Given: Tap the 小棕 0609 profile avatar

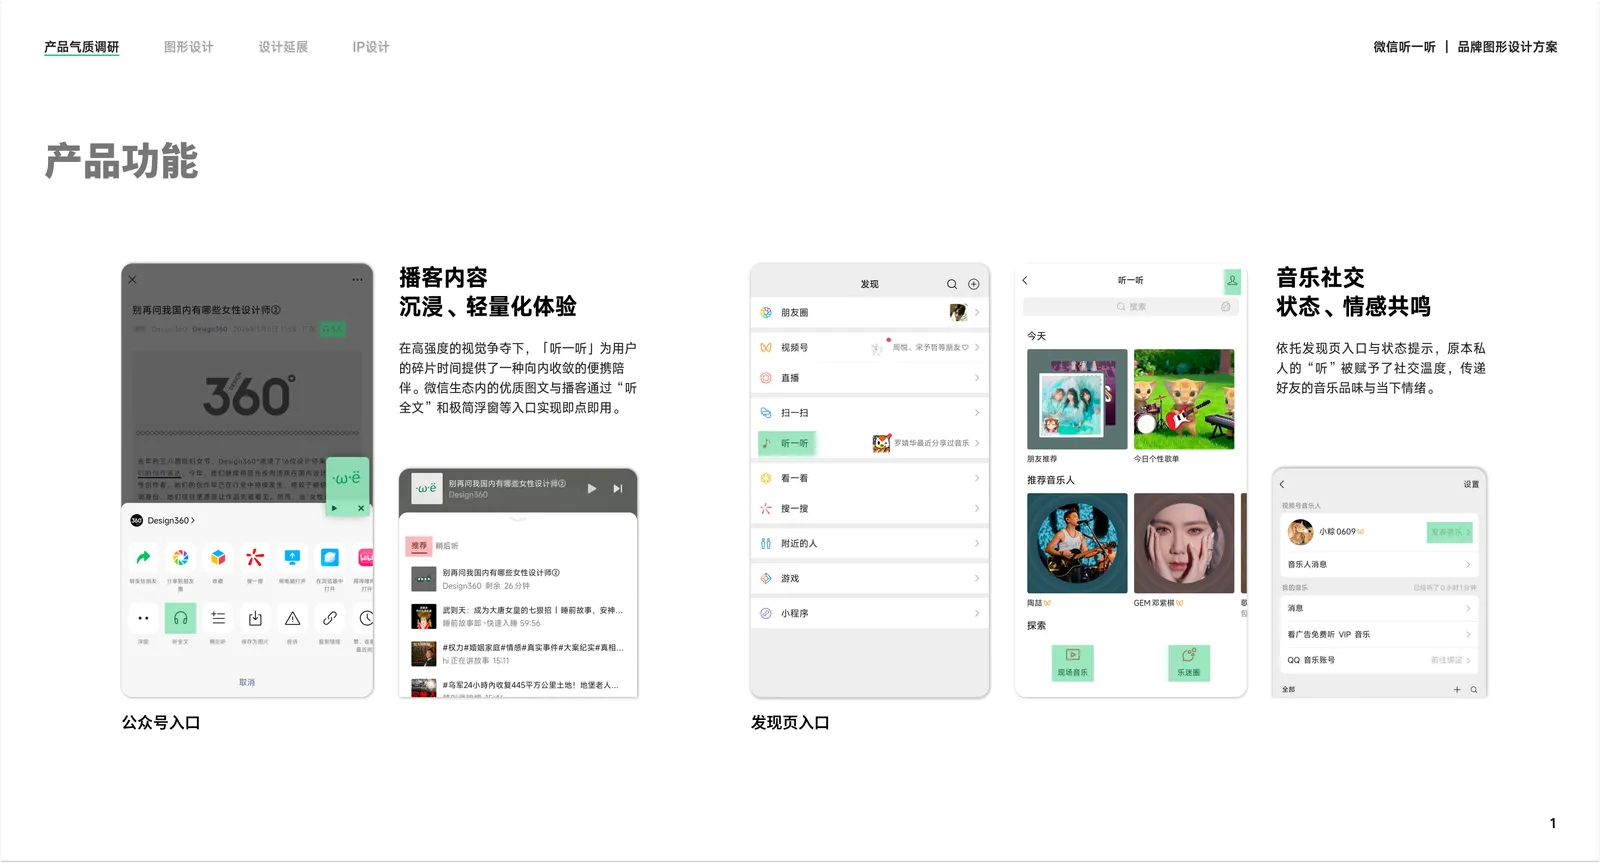Looking at the screenshot, I should [x=1300, y=532].
